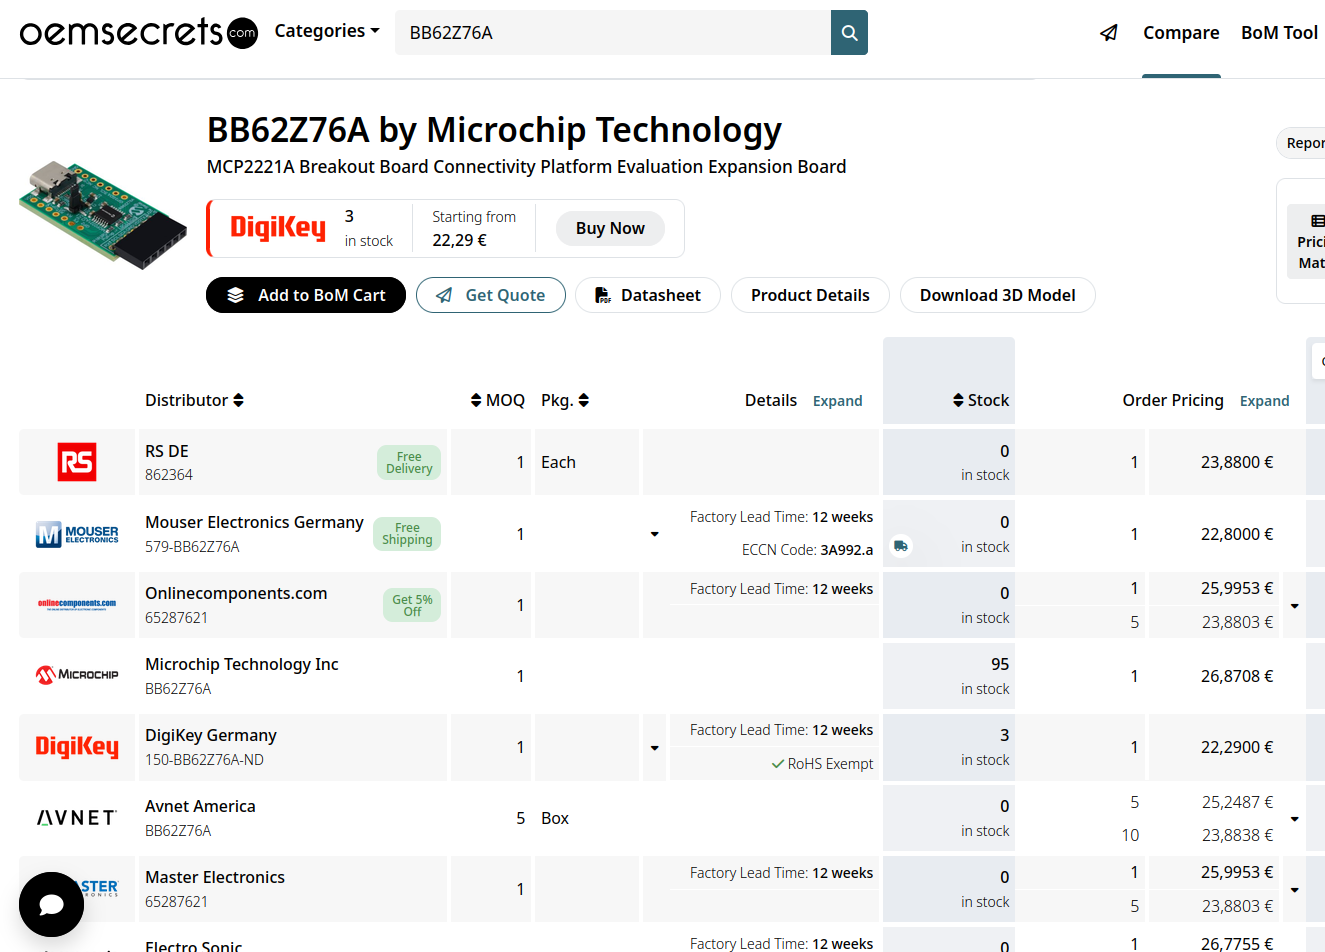Sort by Distributor column arrows
This screenshot has height=952, width=1325.
coord(238,400)
